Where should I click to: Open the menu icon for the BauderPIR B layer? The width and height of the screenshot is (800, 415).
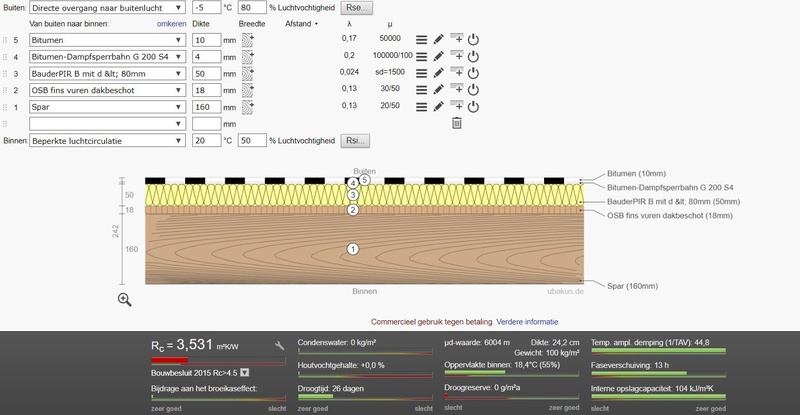click(x=421, y=74)
